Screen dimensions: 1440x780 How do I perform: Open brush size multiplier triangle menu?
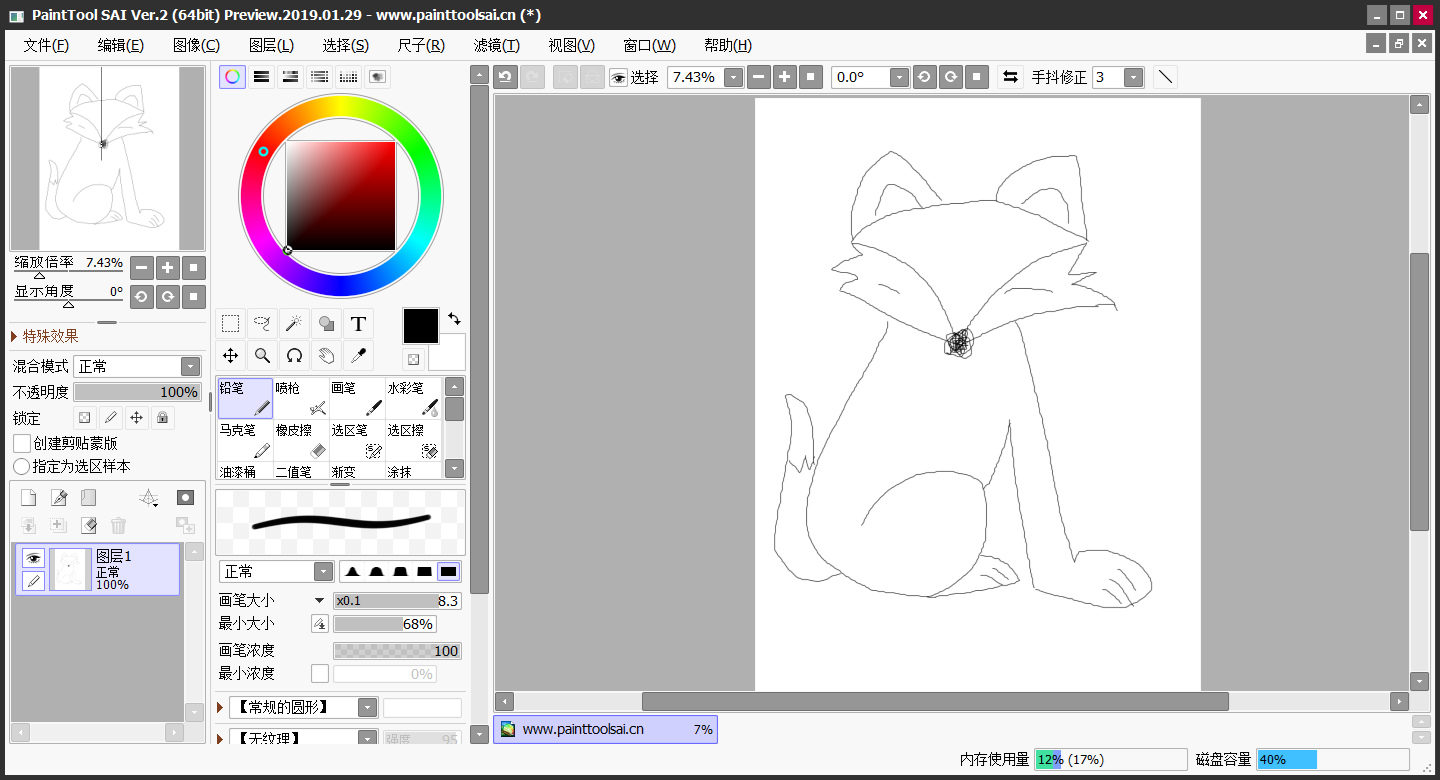[320, 601]
